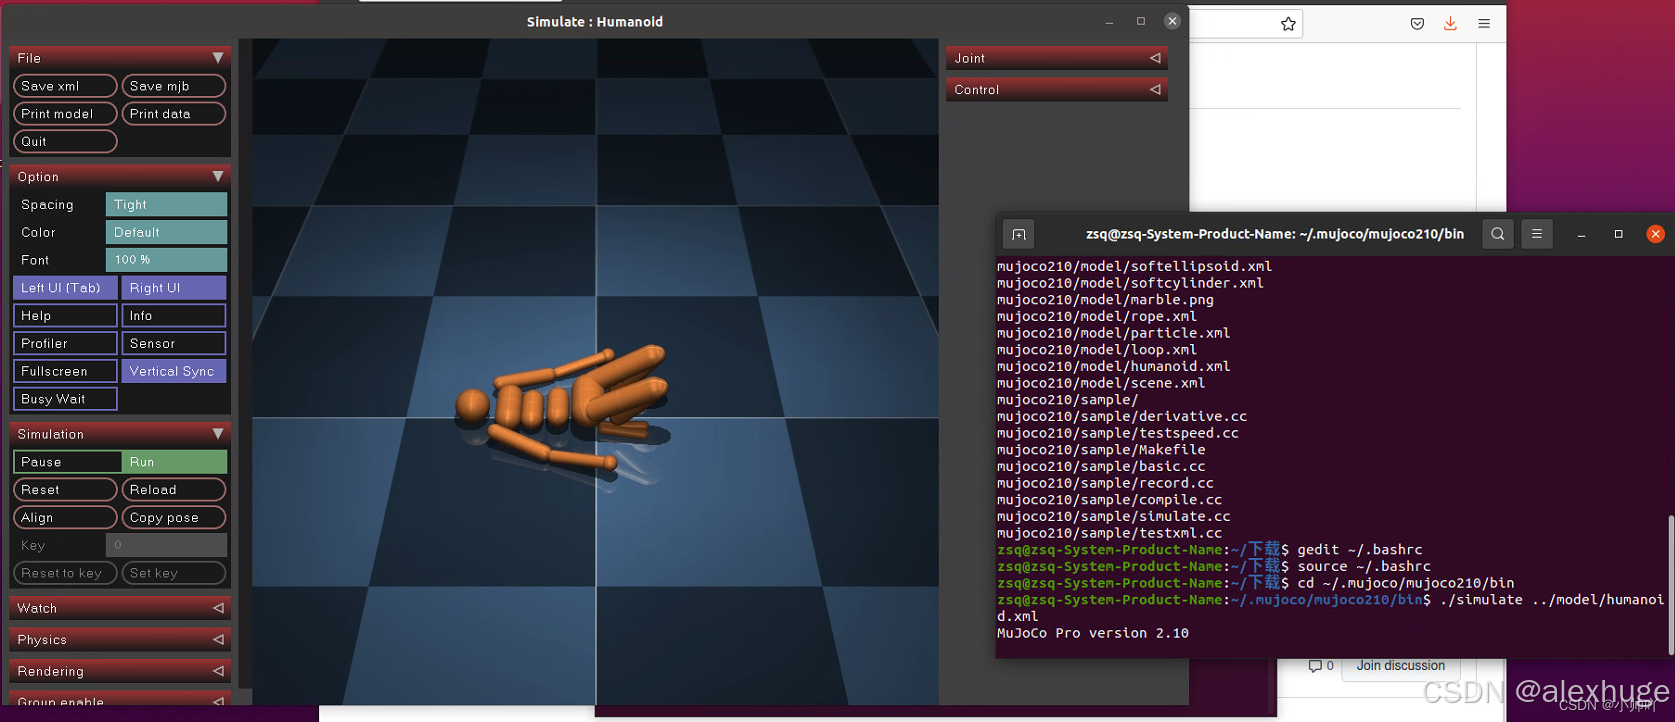Image resolution: width=1675 pixels, height=722 pixels.
Task: Expand the Watch section
Action: [x=120, y=608]
